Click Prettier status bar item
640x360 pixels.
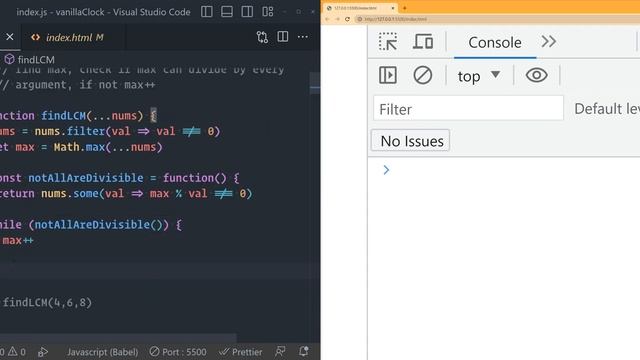click(240, 352)
